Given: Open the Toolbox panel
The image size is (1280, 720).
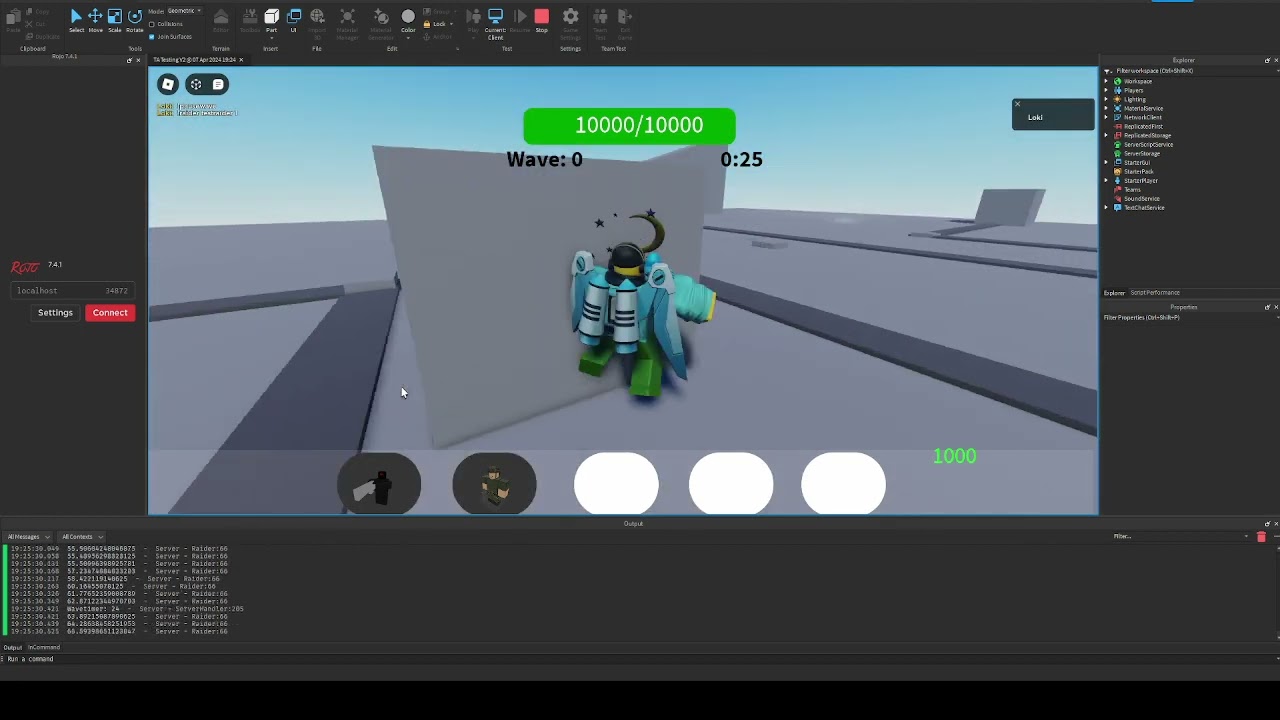Looking at the screenshot, I should click(250, 19).
